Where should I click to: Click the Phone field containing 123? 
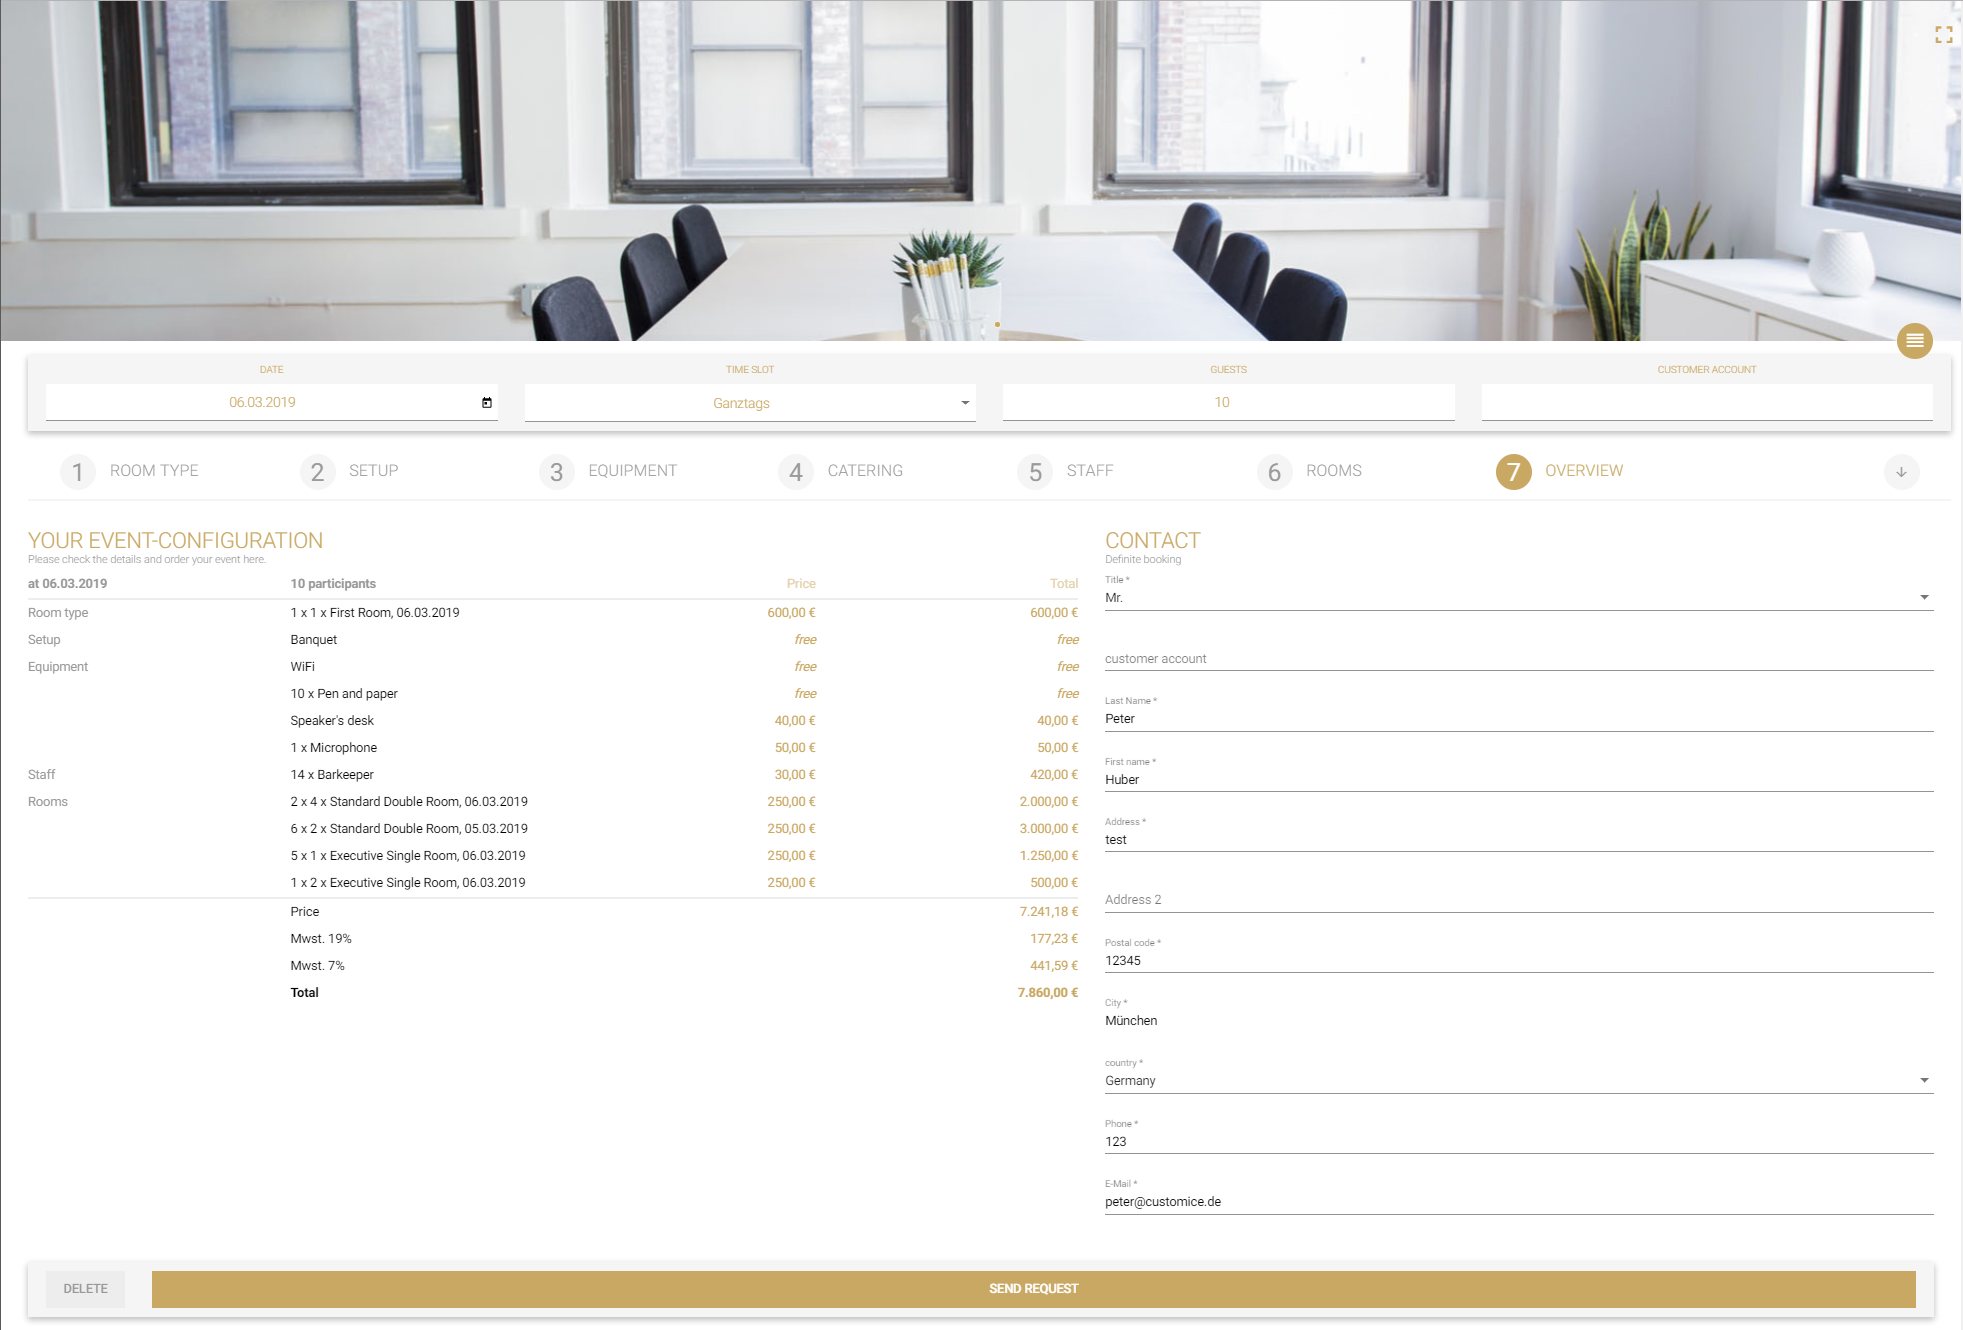click(x=1519, y=1142)
